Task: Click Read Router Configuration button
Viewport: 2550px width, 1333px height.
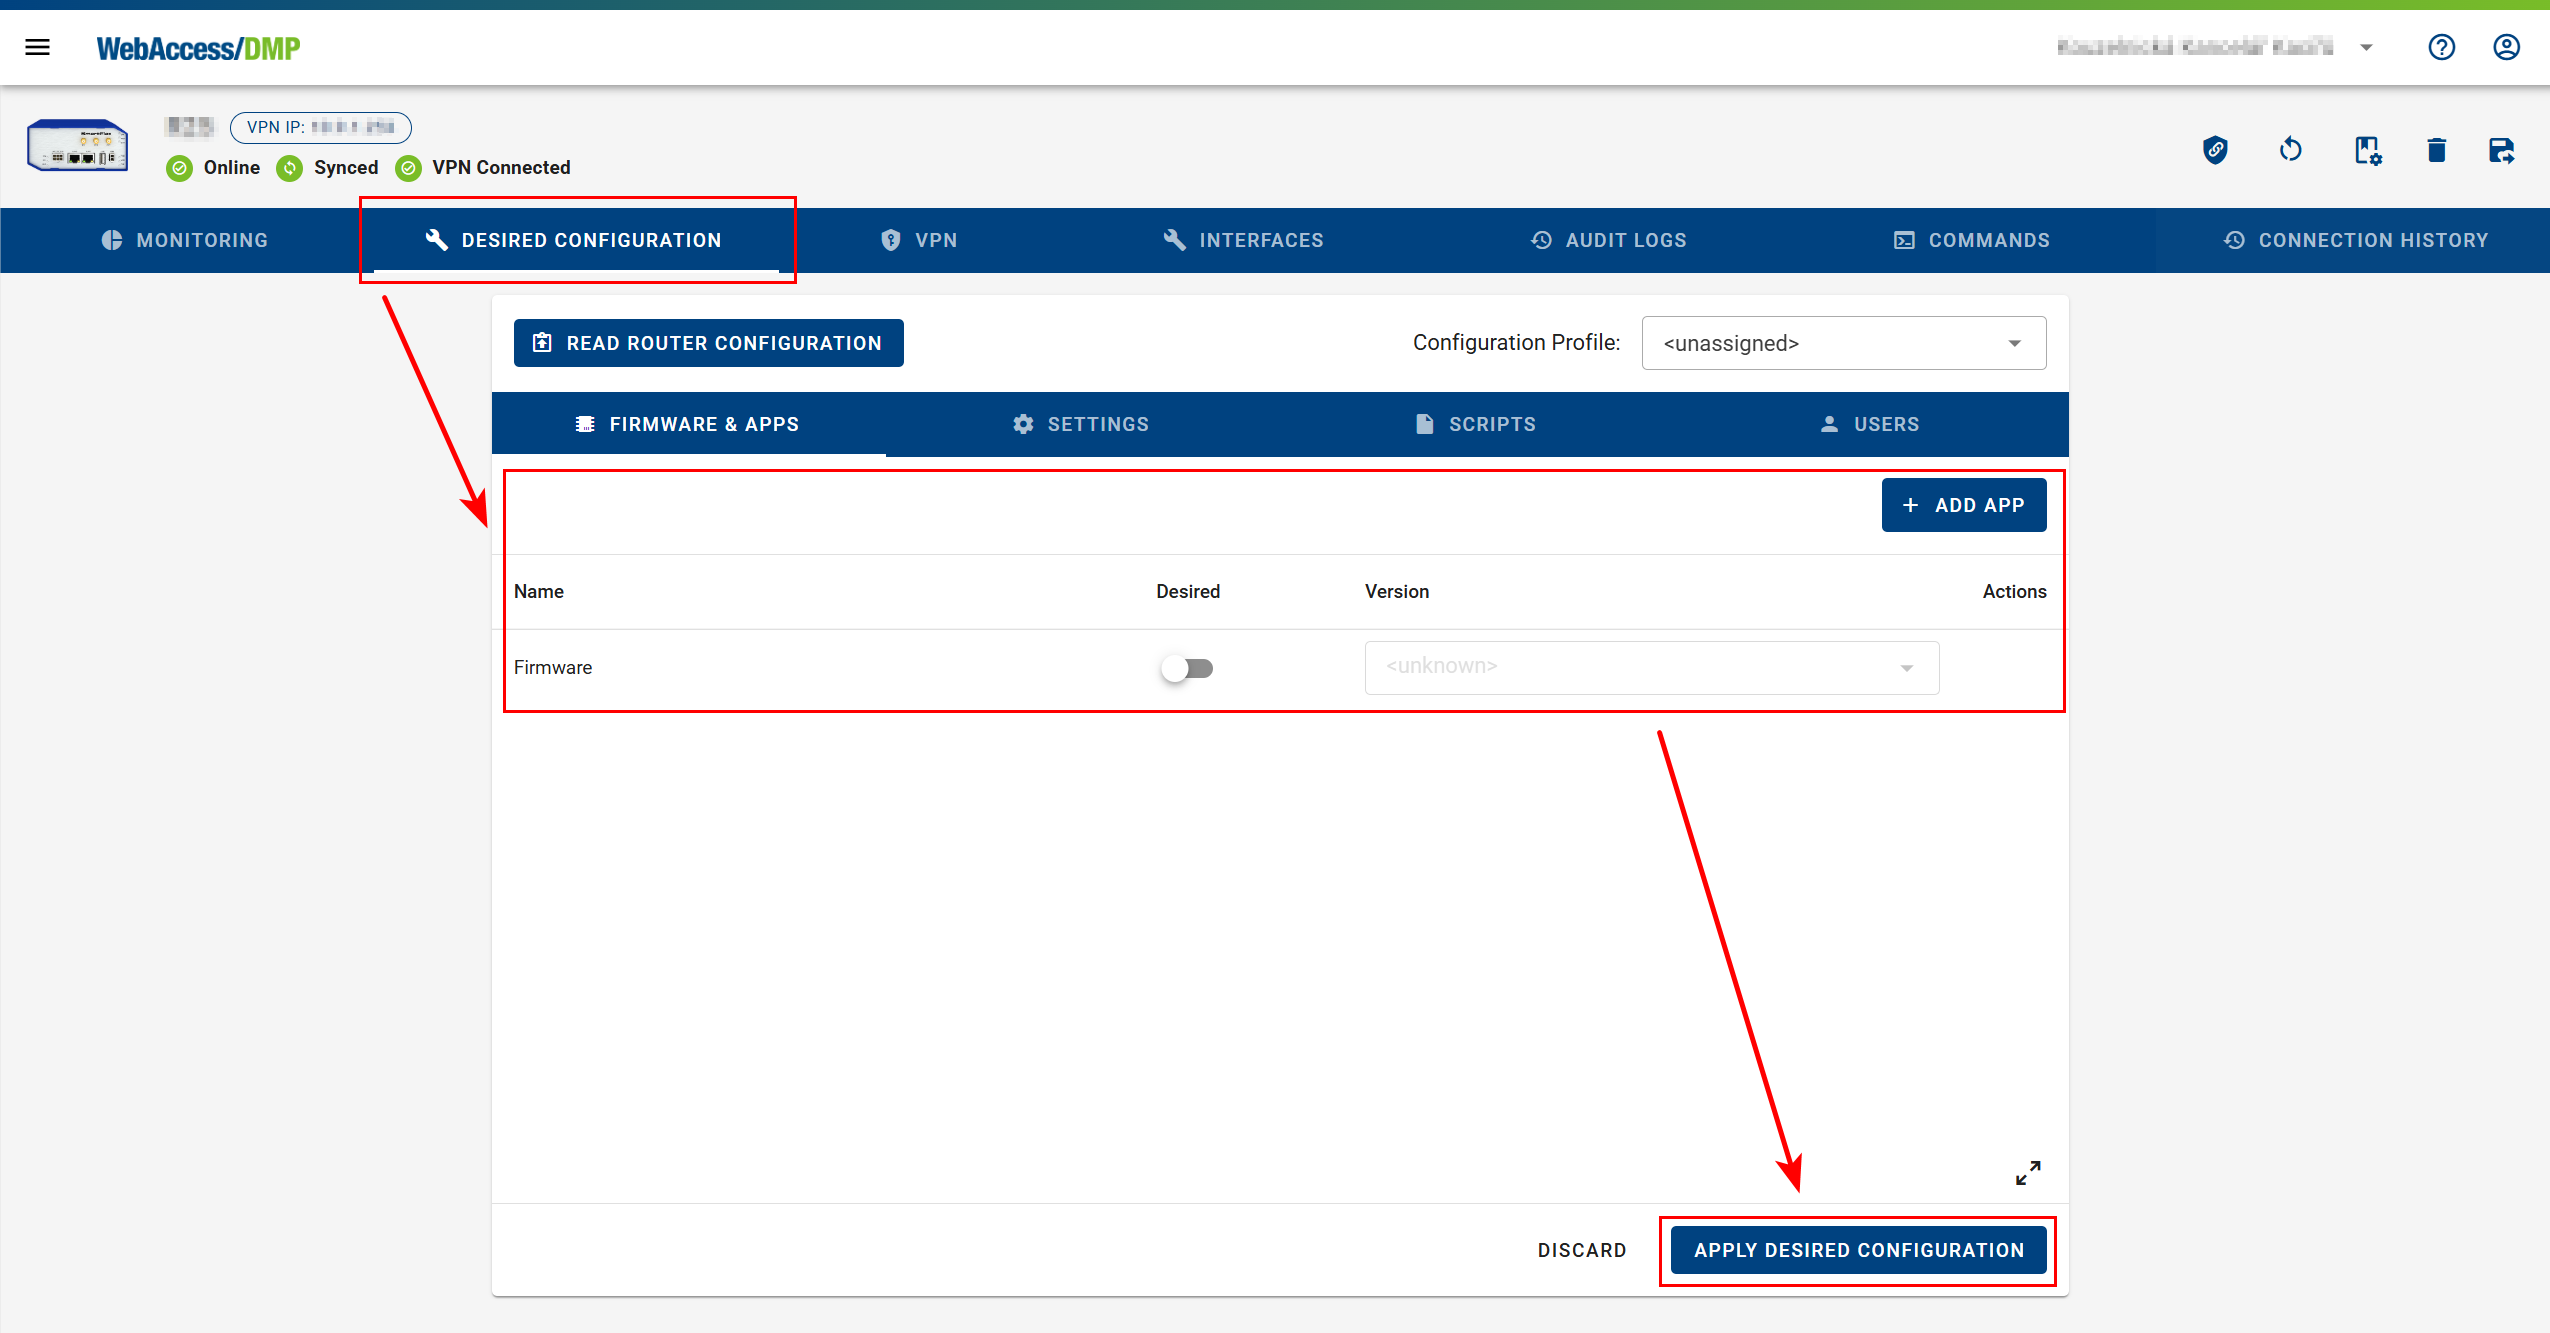Action: [x=708, y=343]
